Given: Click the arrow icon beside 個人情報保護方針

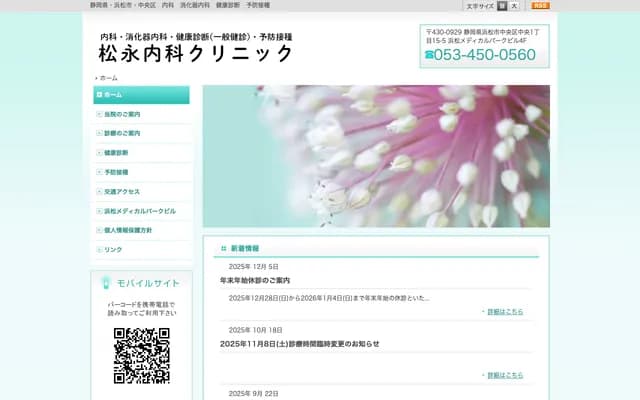Looking at the screenshot, I should pos(99,230).
